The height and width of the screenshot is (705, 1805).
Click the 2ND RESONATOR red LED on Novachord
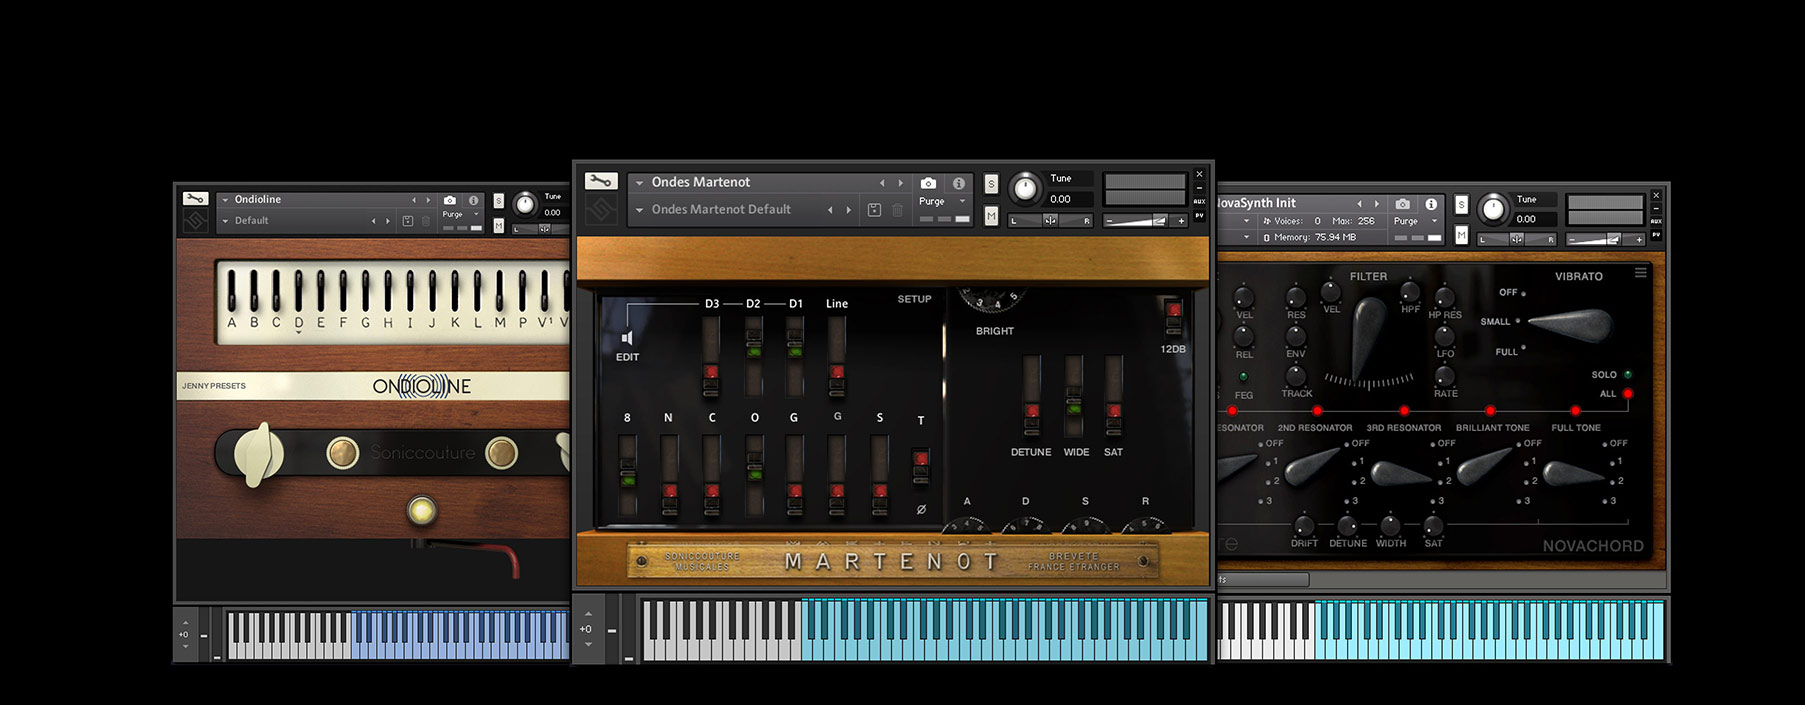pos(1317,411)
